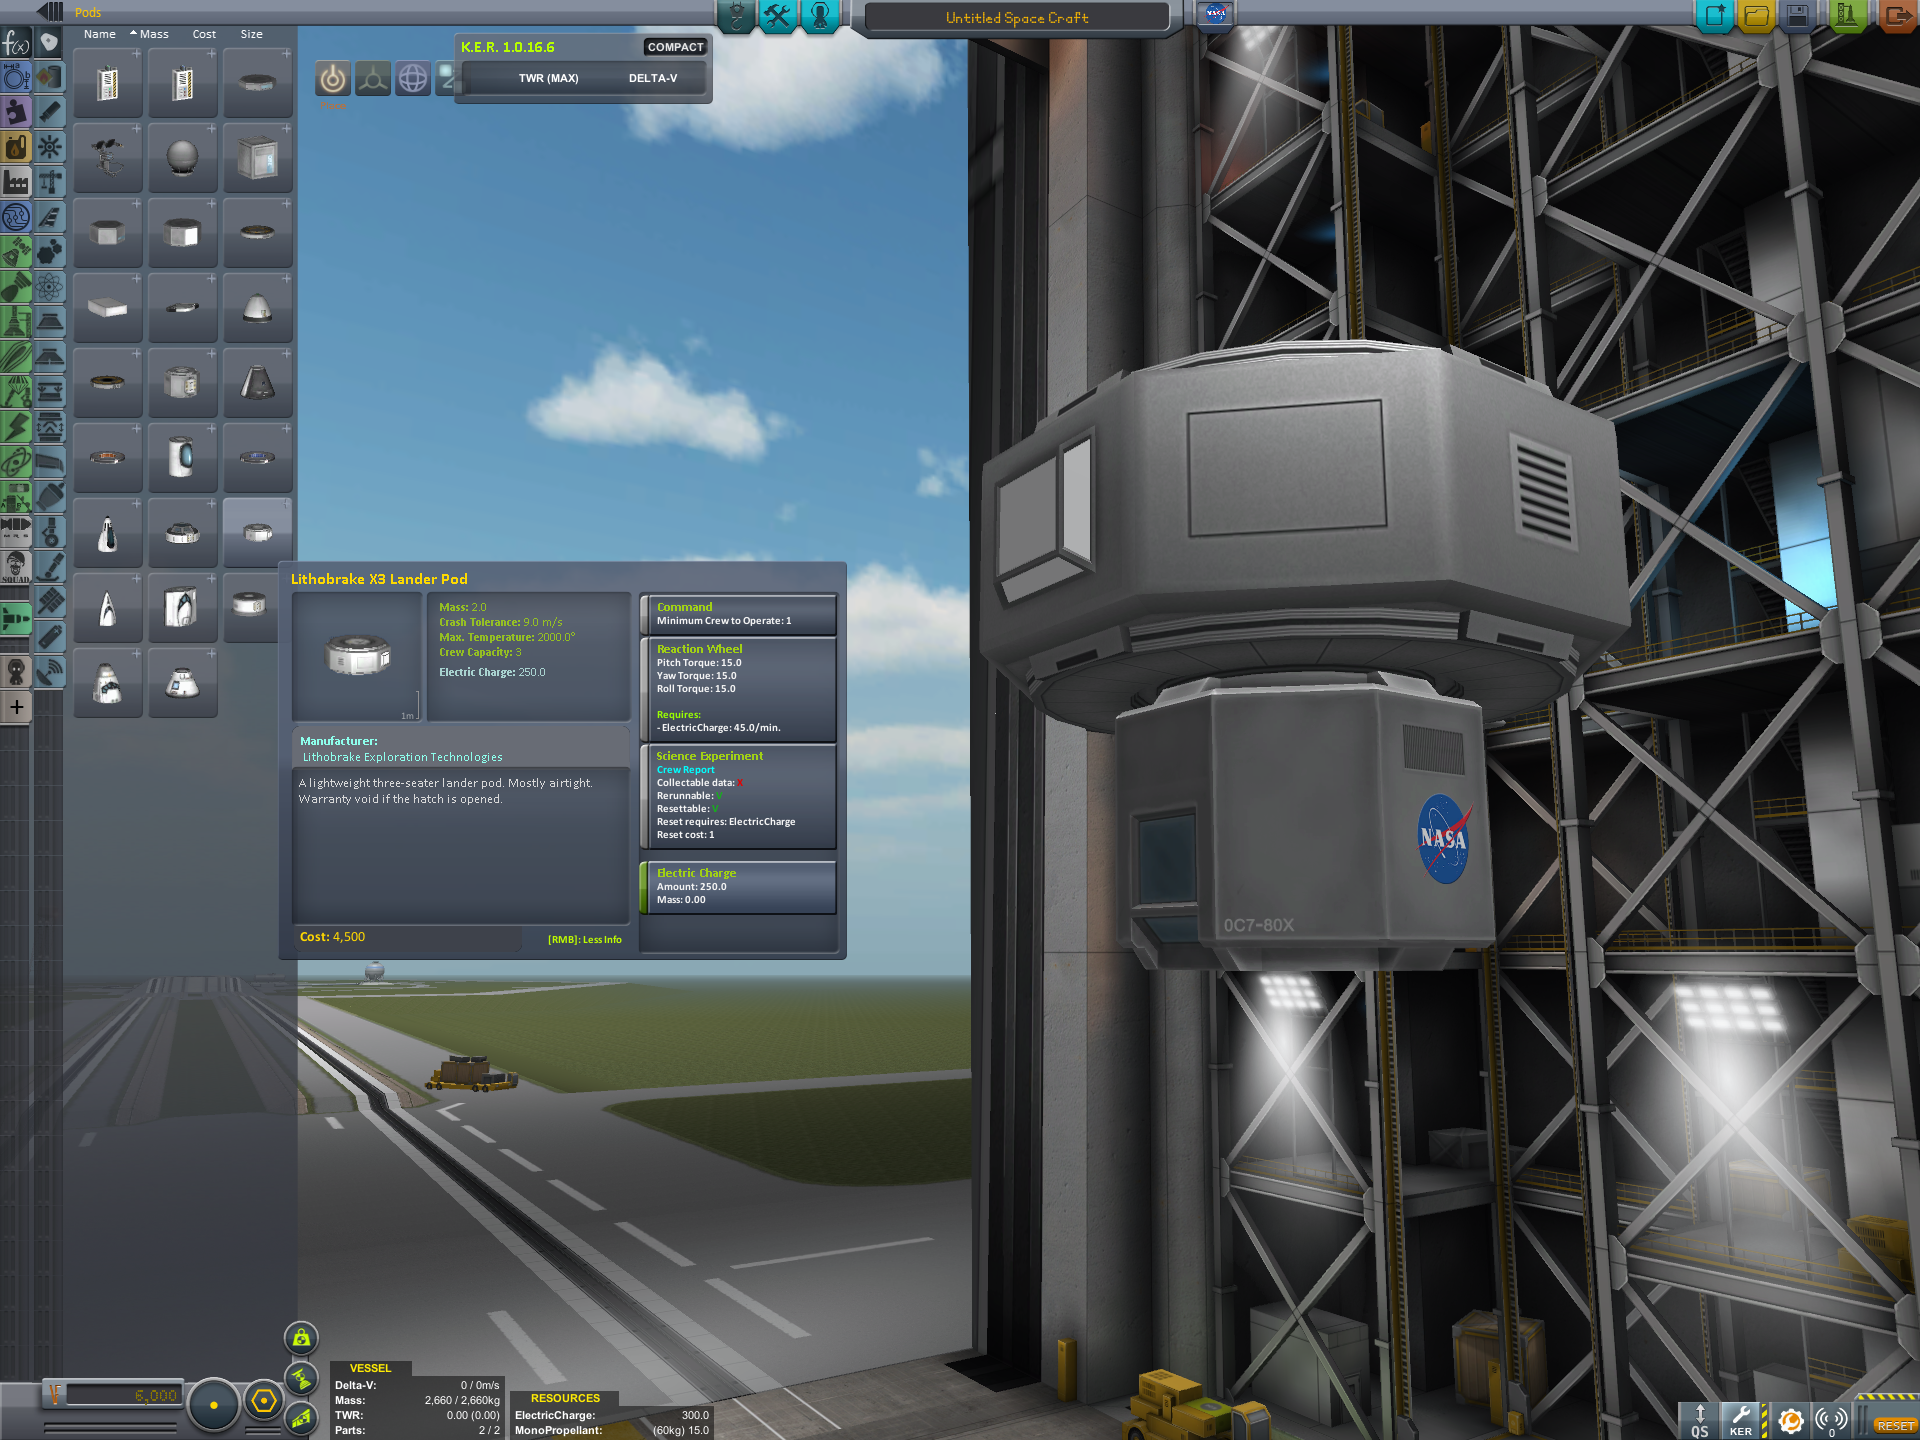This screenshot has height=1440, width=1920.
Task: Click the TWR (MAX) column header
Action: click(548, 78)
